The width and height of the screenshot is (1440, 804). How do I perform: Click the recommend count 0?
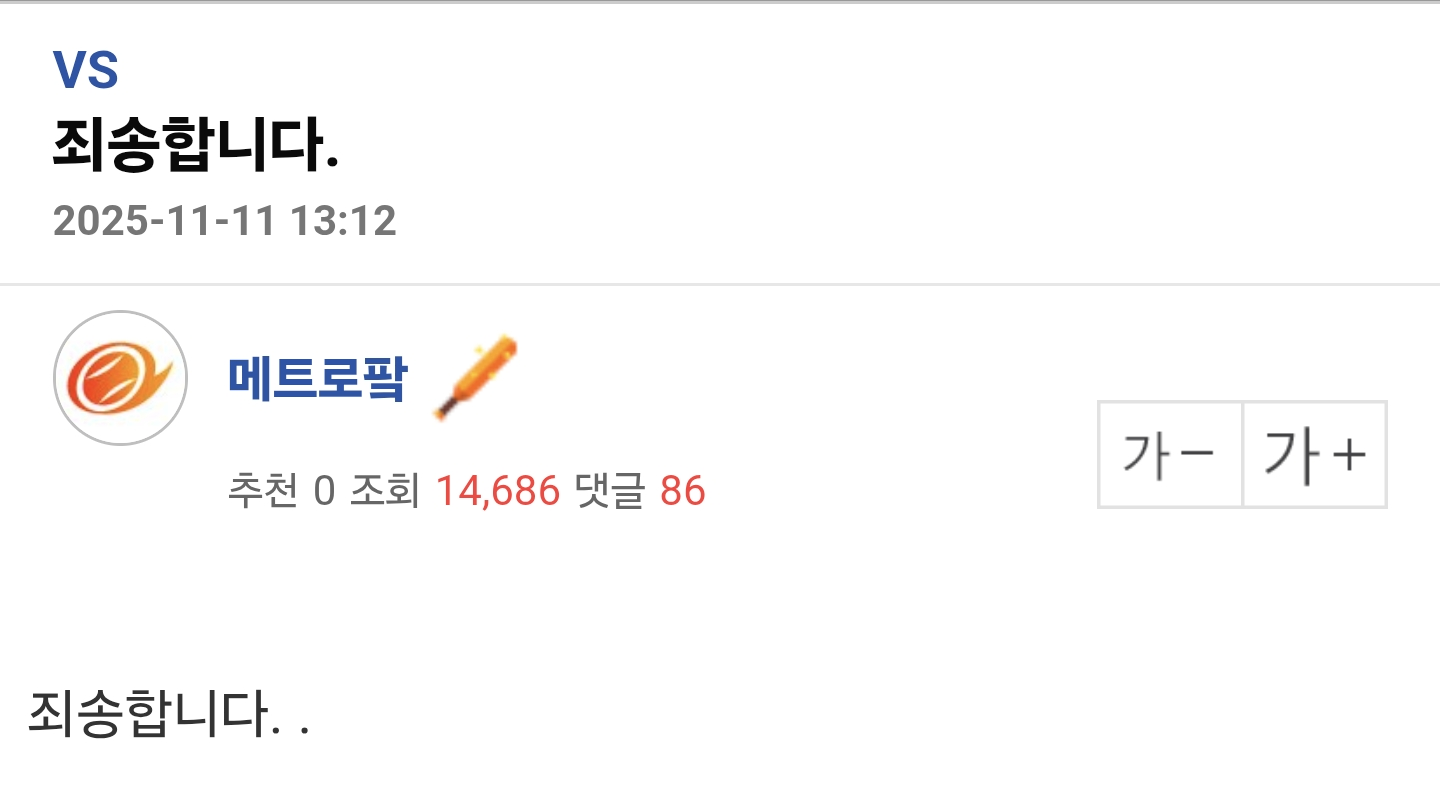point(324,491)
